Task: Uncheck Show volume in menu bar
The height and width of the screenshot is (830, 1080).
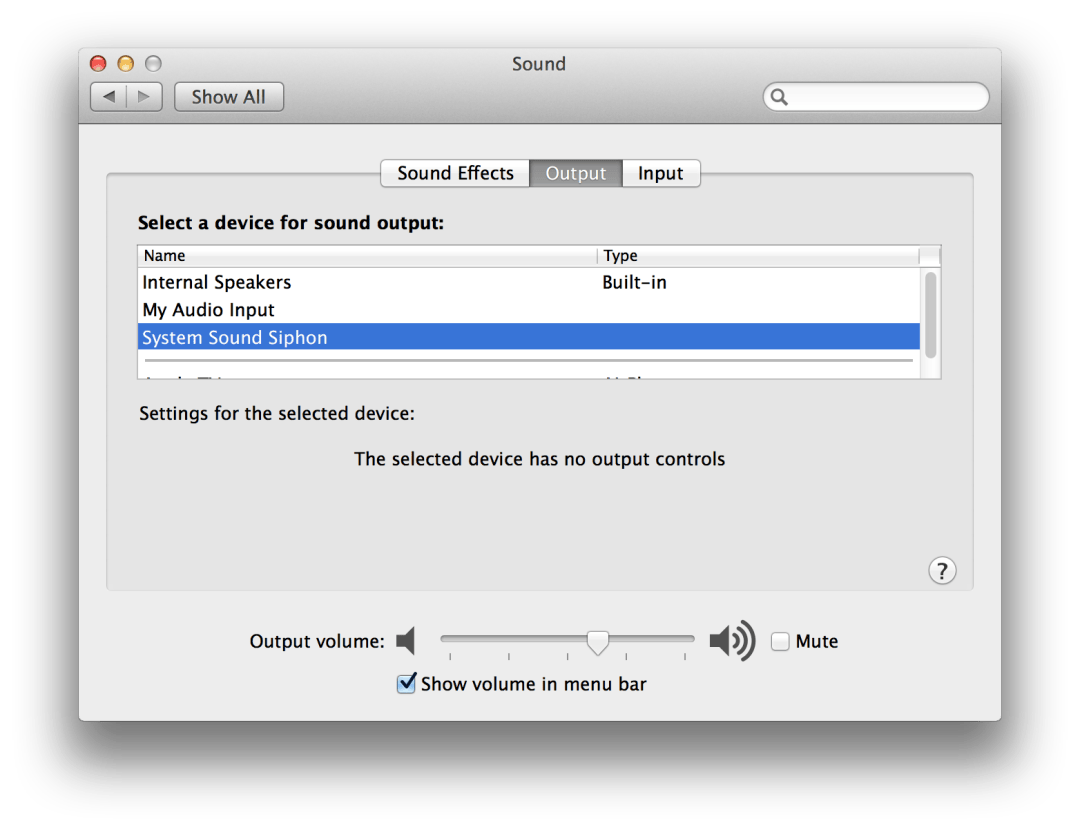Action: pyautogui.click(x=406, y=683)
